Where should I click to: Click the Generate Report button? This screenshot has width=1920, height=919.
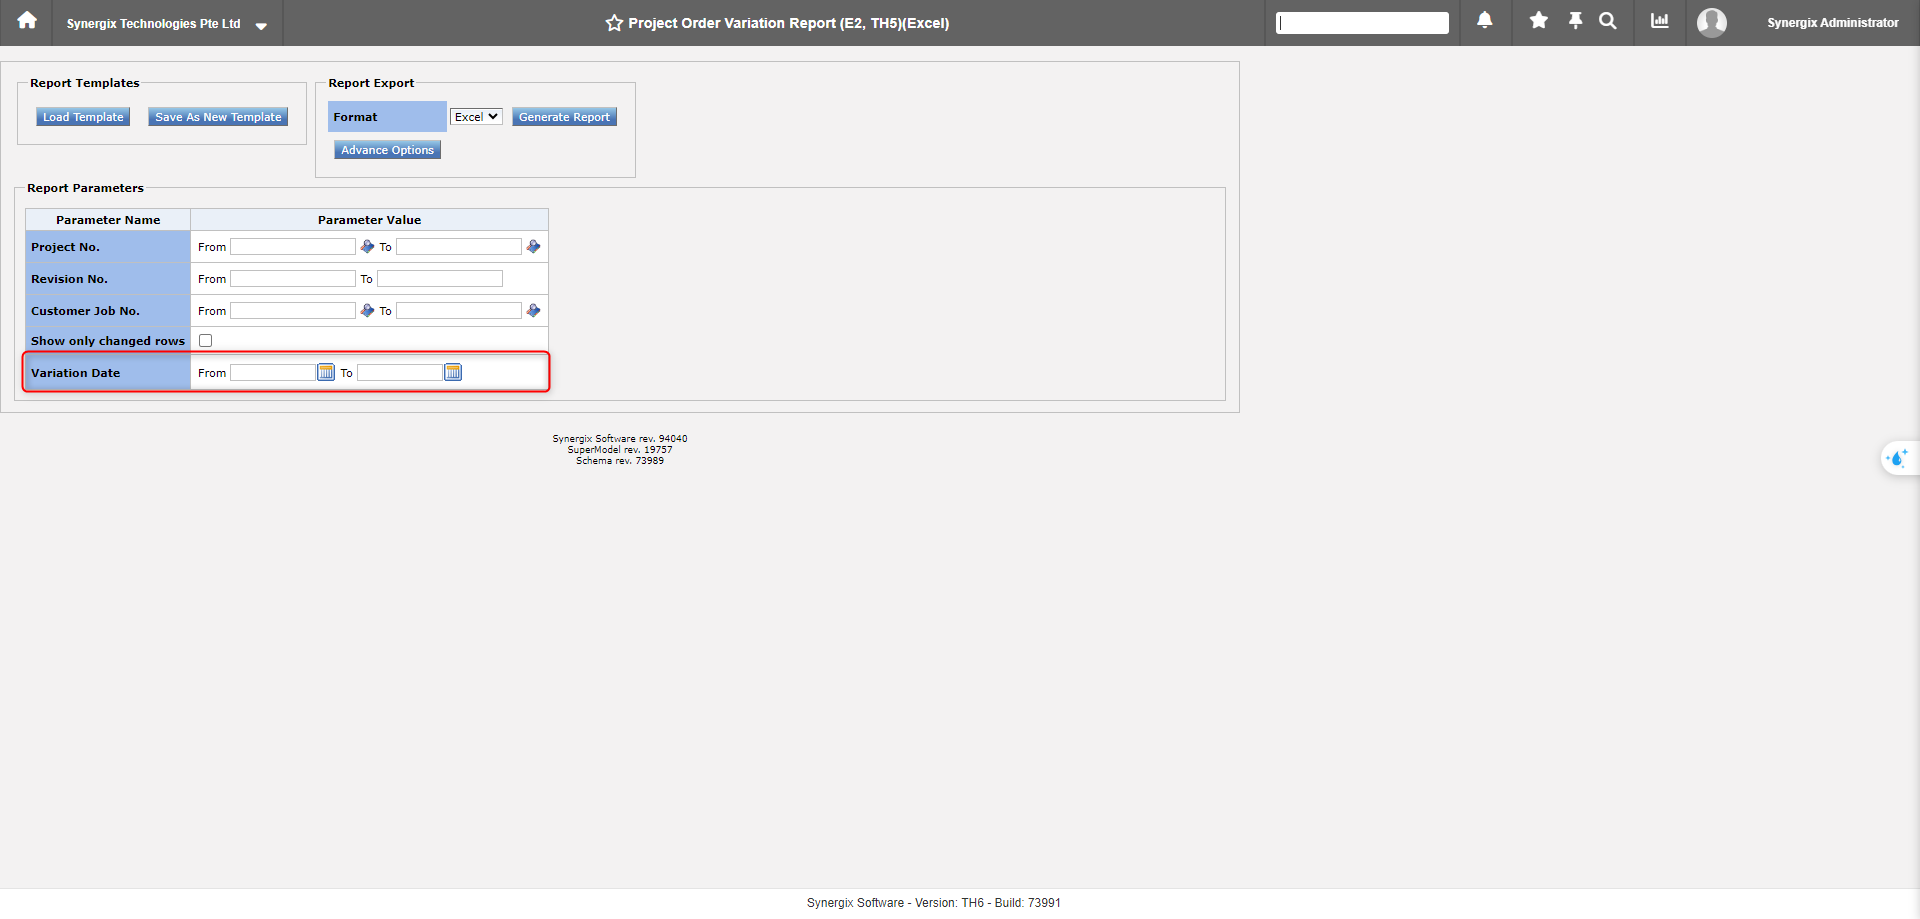coord(564,117)
